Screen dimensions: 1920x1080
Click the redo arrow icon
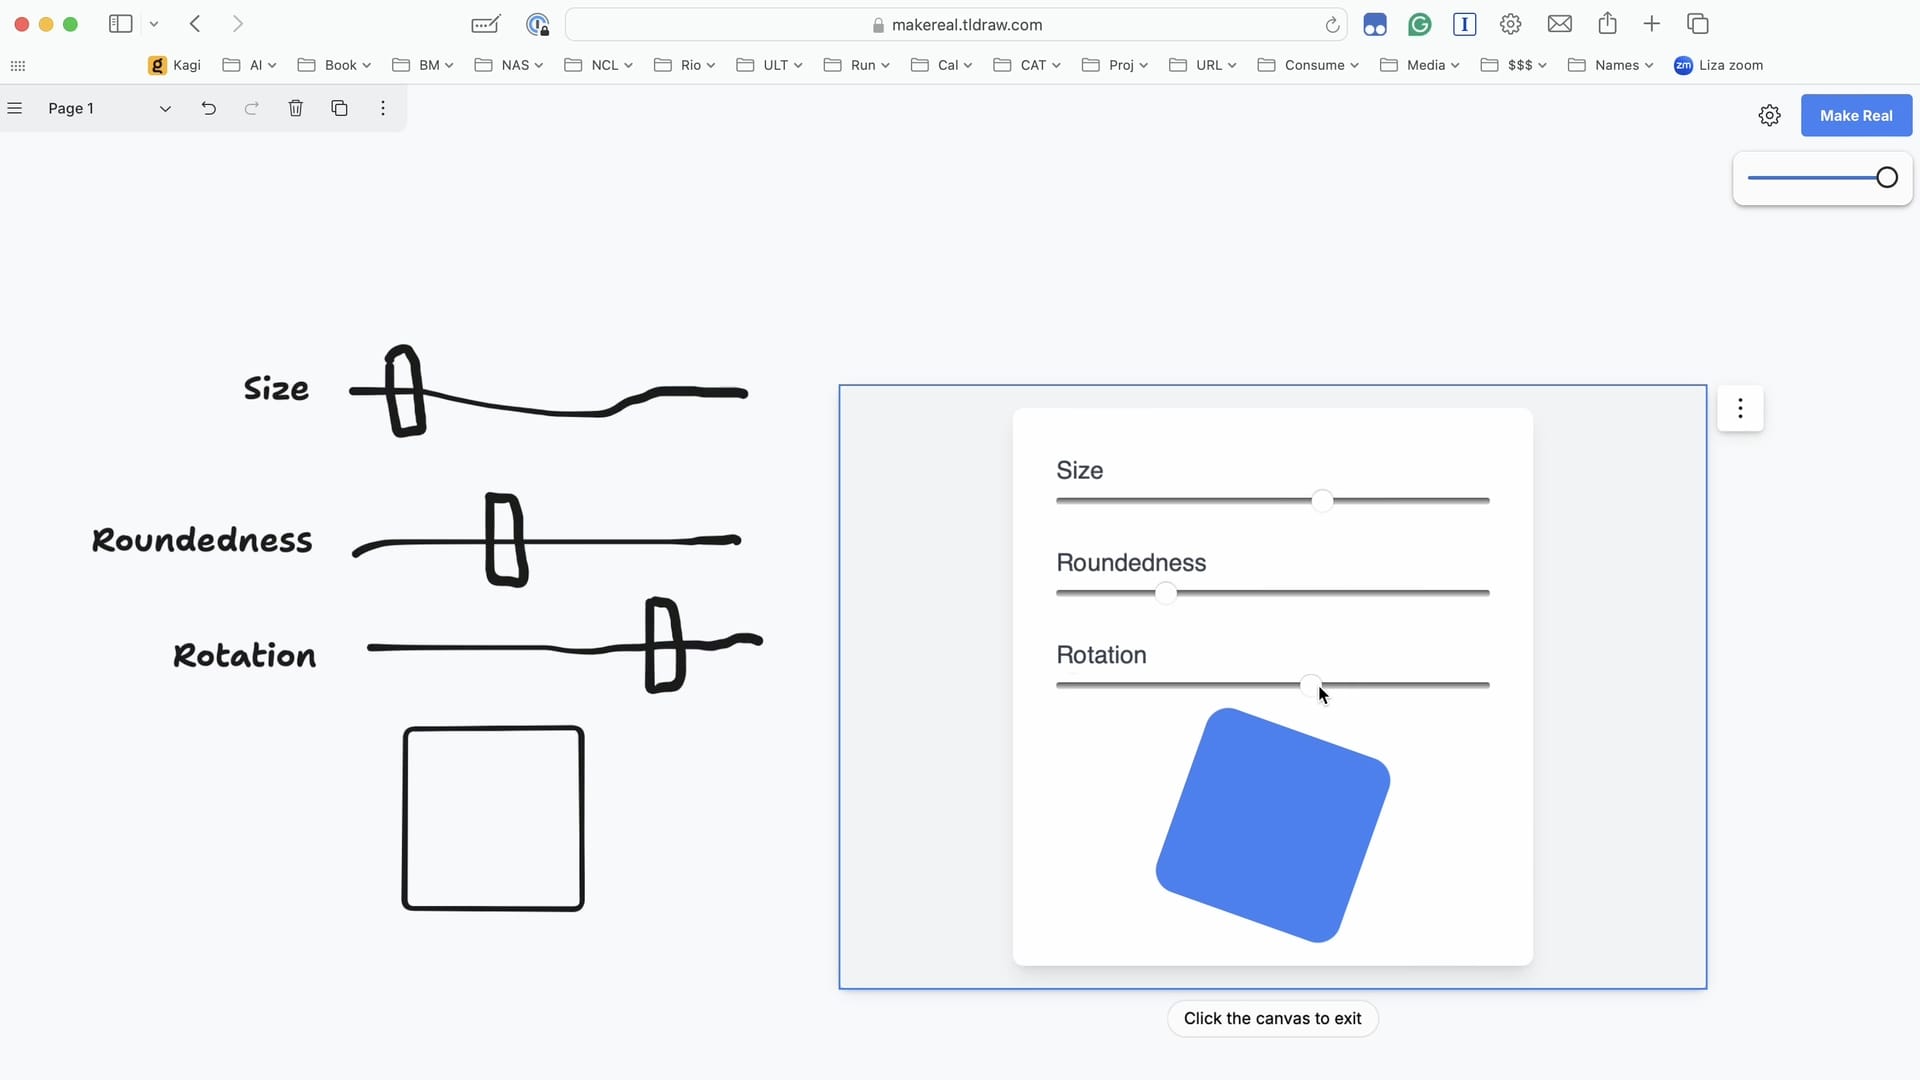252,108
